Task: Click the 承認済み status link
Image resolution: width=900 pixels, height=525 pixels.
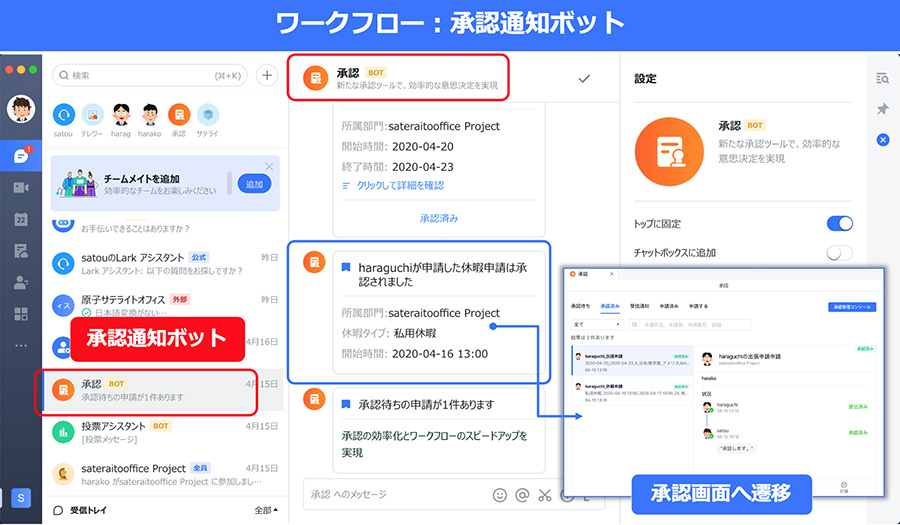Action: (439, 218)
